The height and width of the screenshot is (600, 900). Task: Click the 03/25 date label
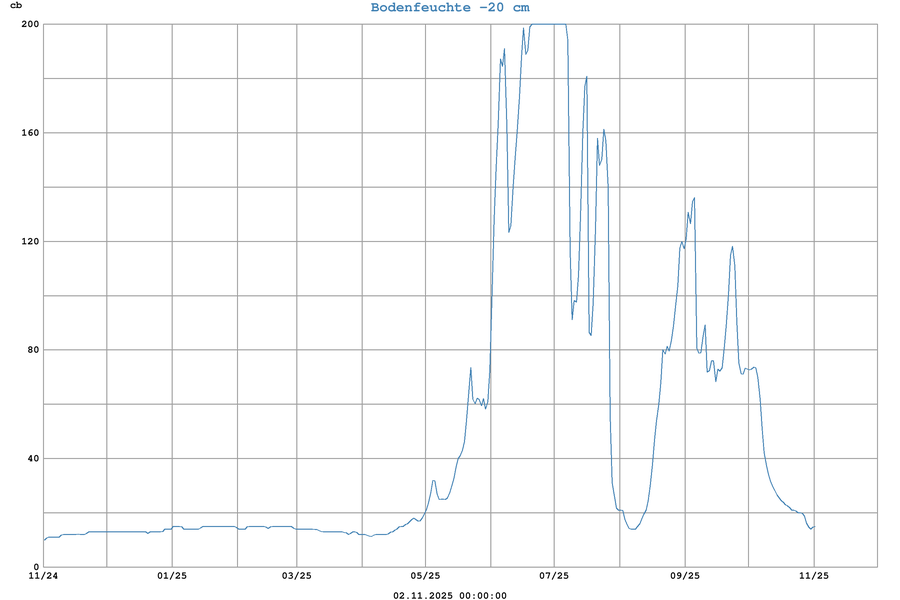(x=297, y=576)
